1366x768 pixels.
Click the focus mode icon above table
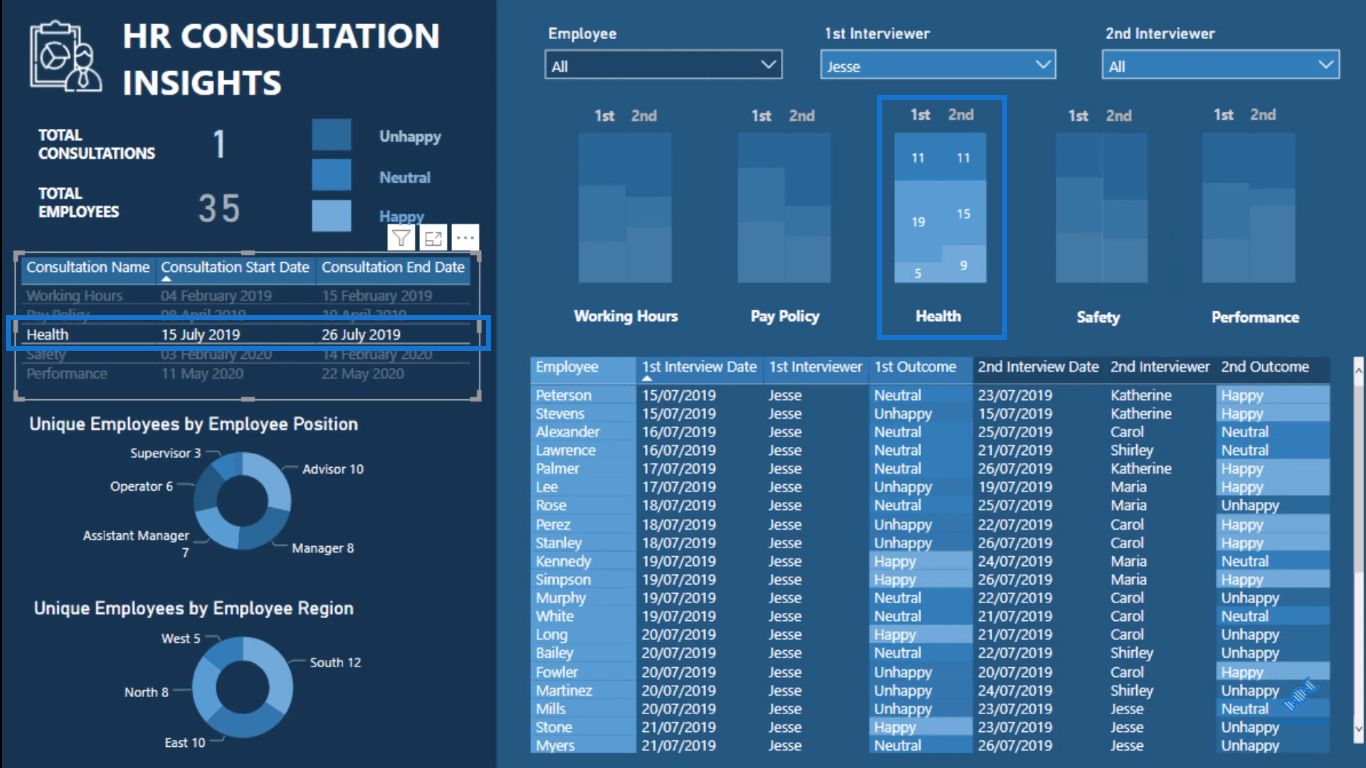tap(433, 238)
